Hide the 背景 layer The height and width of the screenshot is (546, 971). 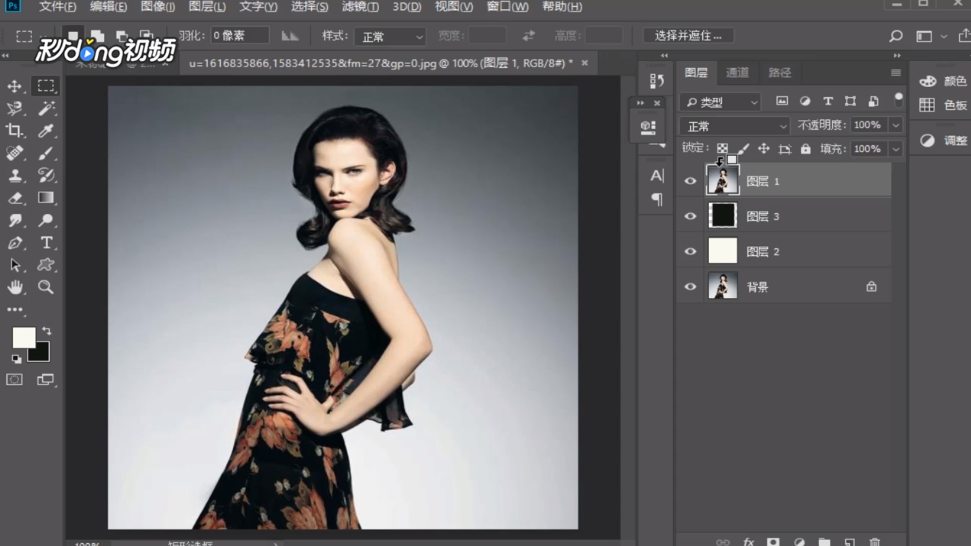(x=690, y=287)
